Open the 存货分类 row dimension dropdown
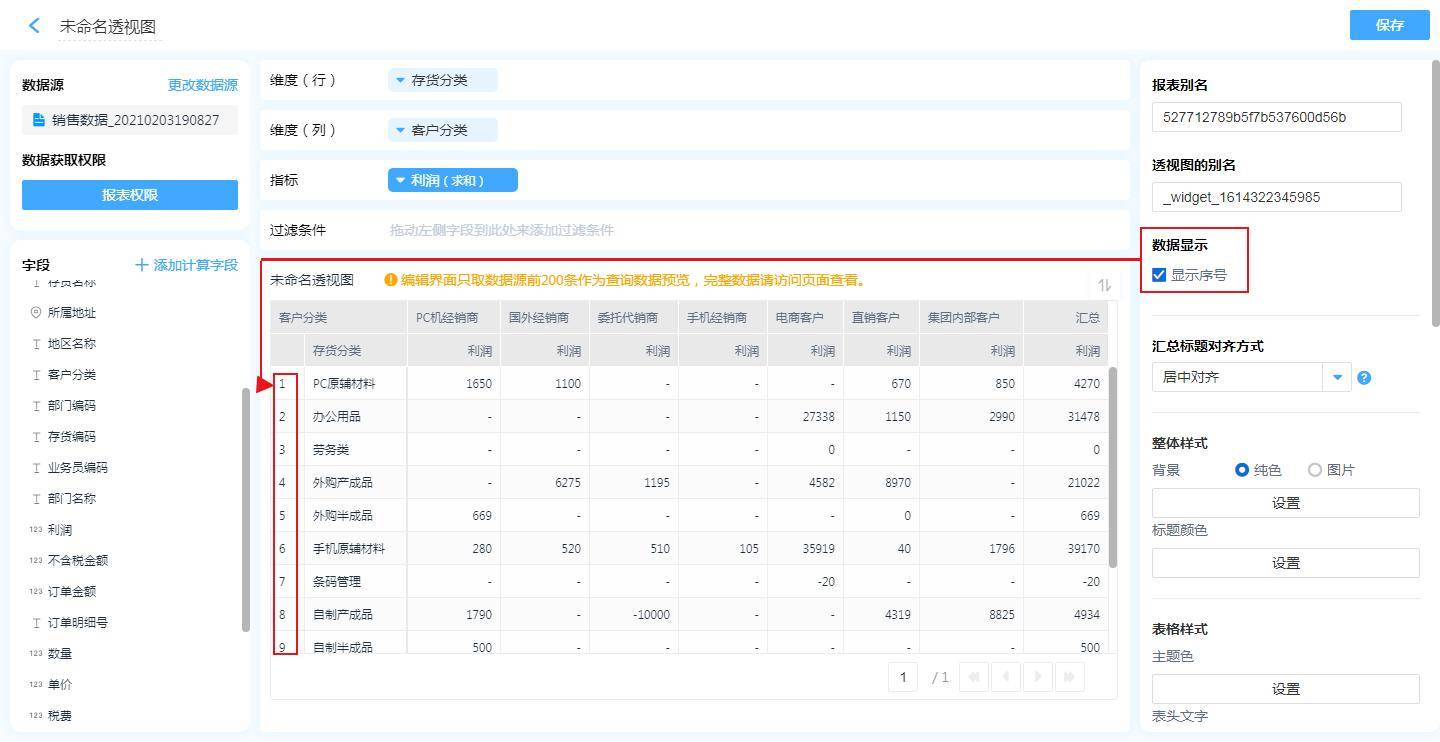Image resolution: width=1440 pixels, height=742 pixels. [442, 80]
